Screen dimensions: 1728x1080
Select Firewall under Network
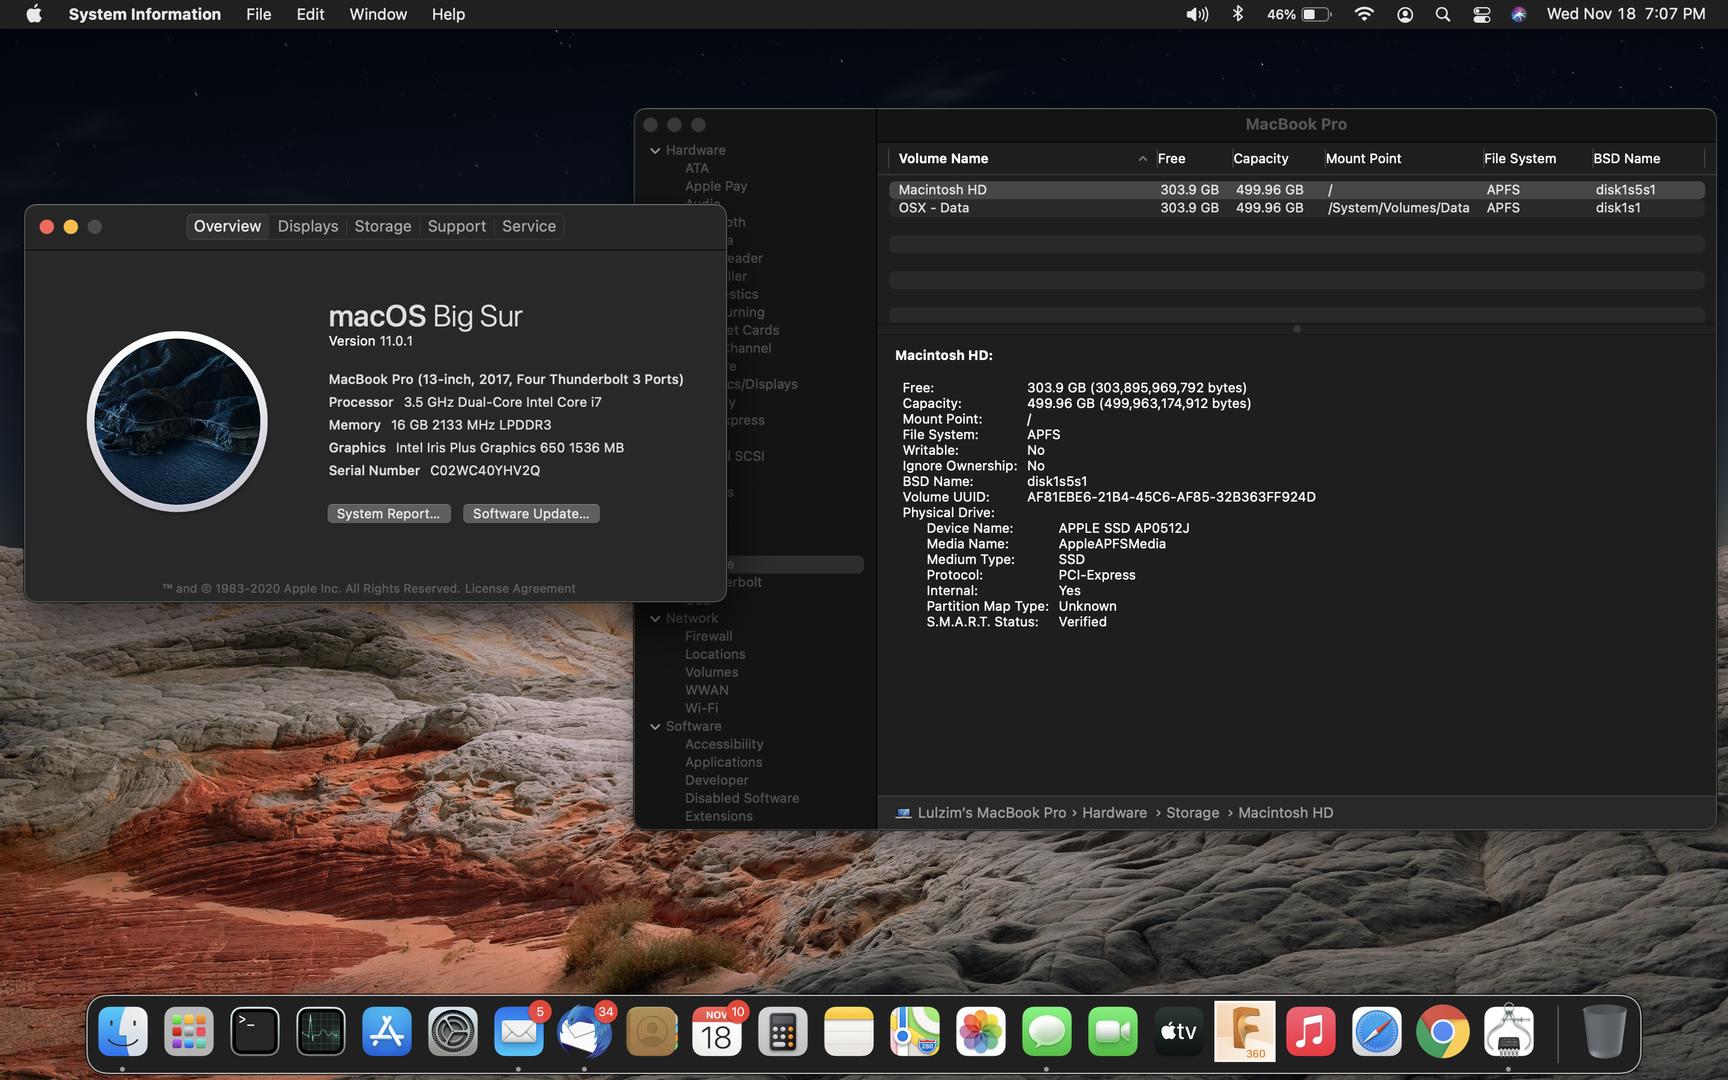tap(709, 637)
